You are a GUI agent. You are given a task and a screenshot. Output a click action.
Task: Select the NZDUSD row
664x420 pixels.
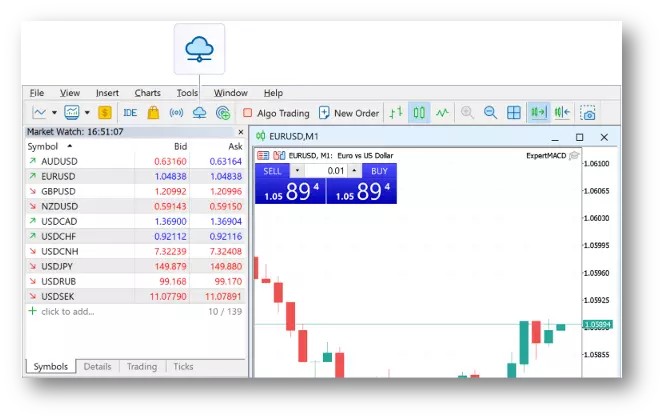click(136, 206)
